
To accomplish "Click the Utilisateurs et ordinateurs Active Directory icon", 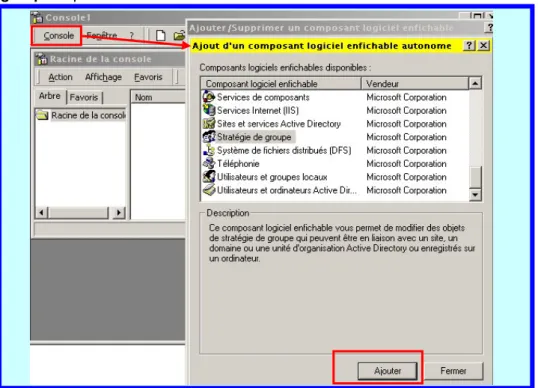I will pyautogui.click(x=209, y=190).
